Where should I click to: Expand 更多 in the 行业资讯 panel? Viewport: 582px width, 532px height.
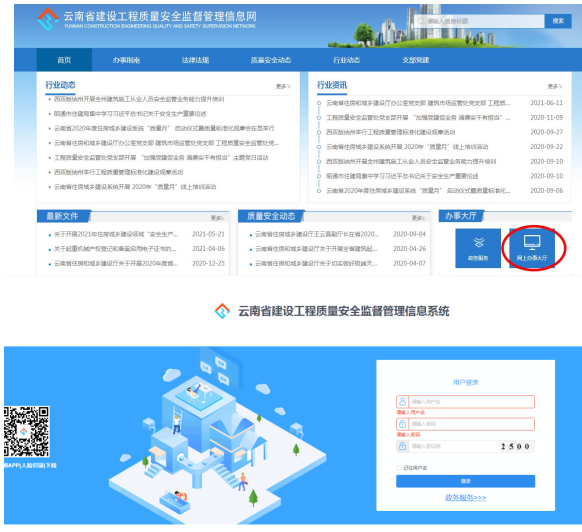click(555, 86)
